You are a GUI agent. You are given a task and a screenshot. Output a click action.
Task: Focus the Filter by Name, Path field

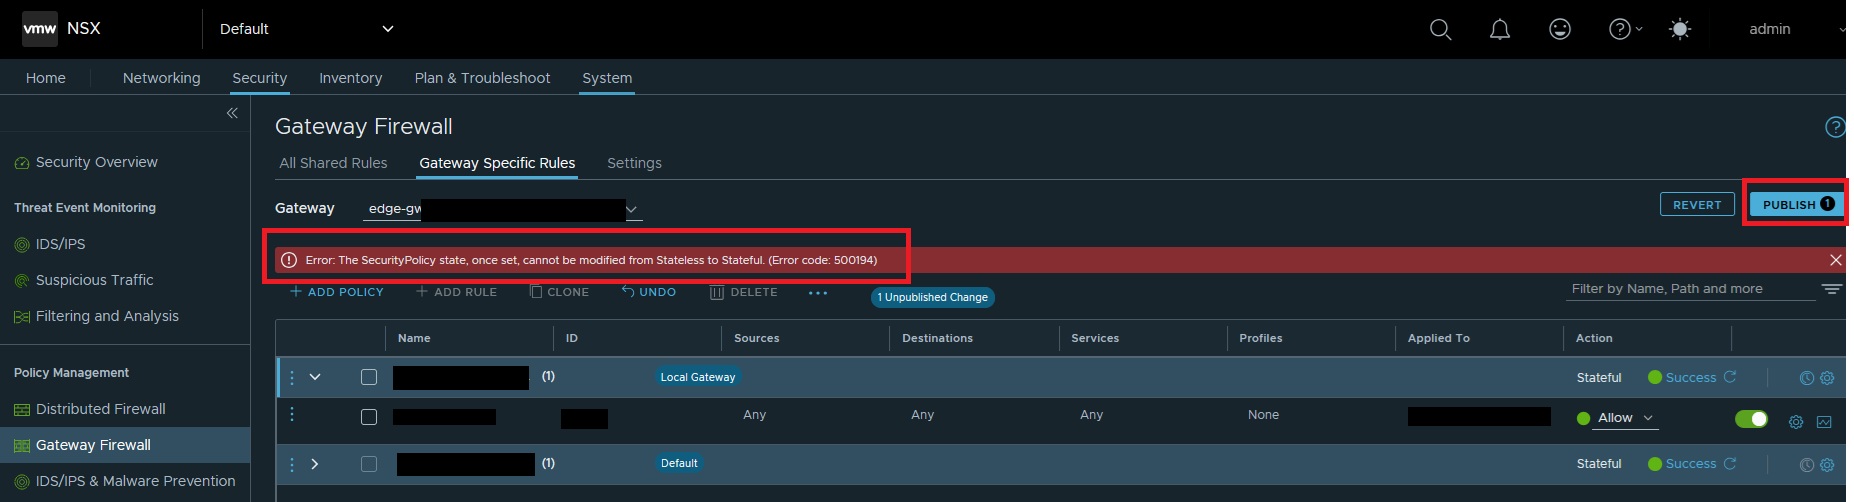click(1690, 289)
